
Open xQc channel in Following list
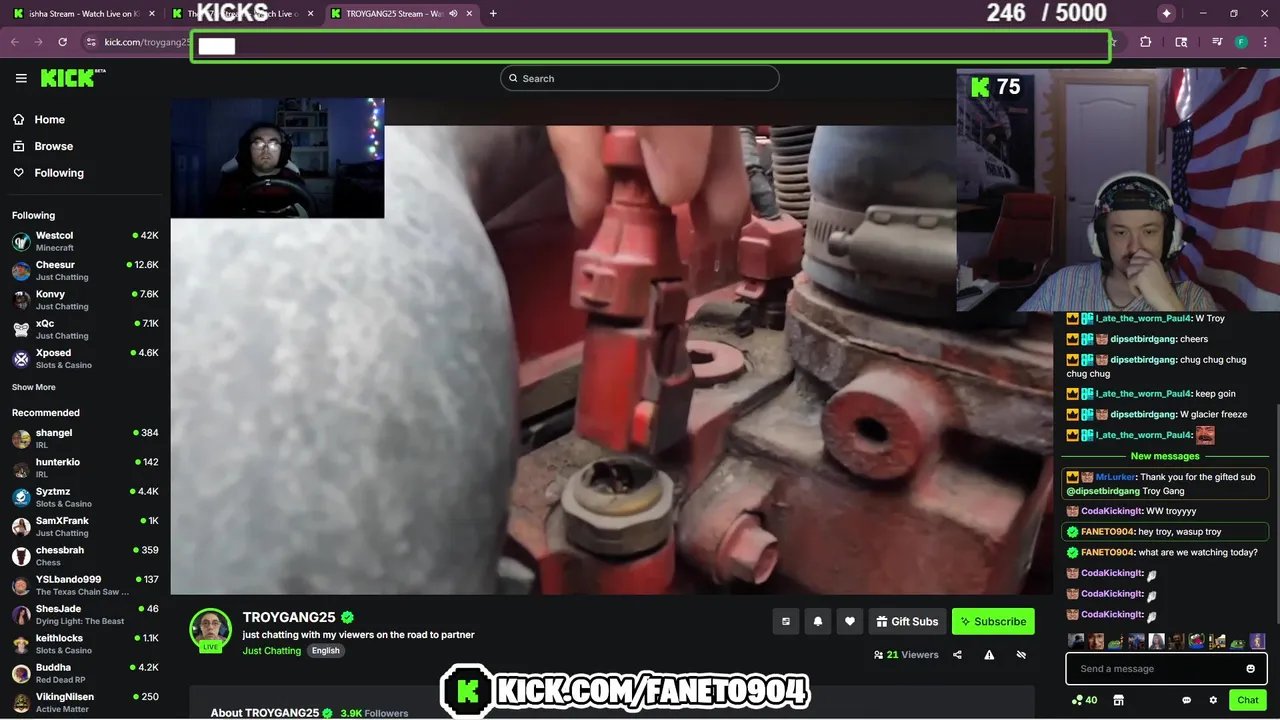(x=85, y=329)
